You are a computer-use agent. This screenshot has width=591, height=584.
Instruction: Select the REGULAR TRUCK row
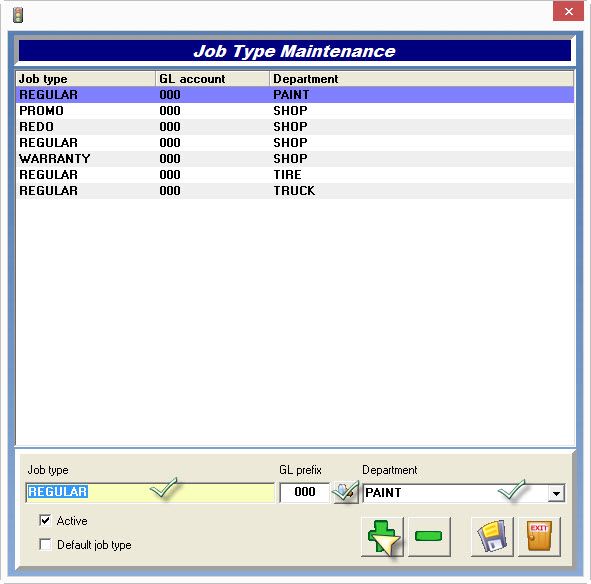coord(295,191)
